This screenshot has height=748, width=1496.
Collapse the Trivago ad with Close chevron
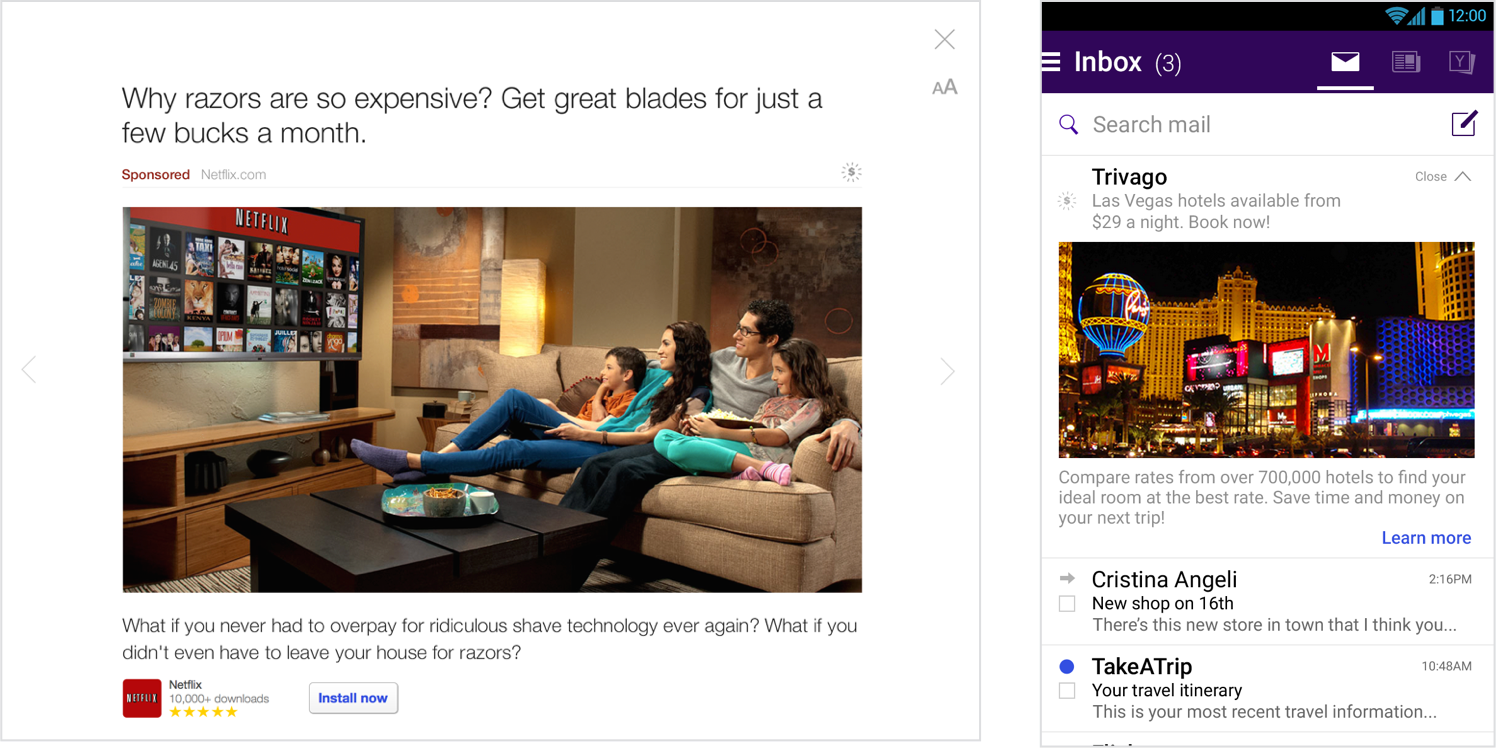[1443, 176]
